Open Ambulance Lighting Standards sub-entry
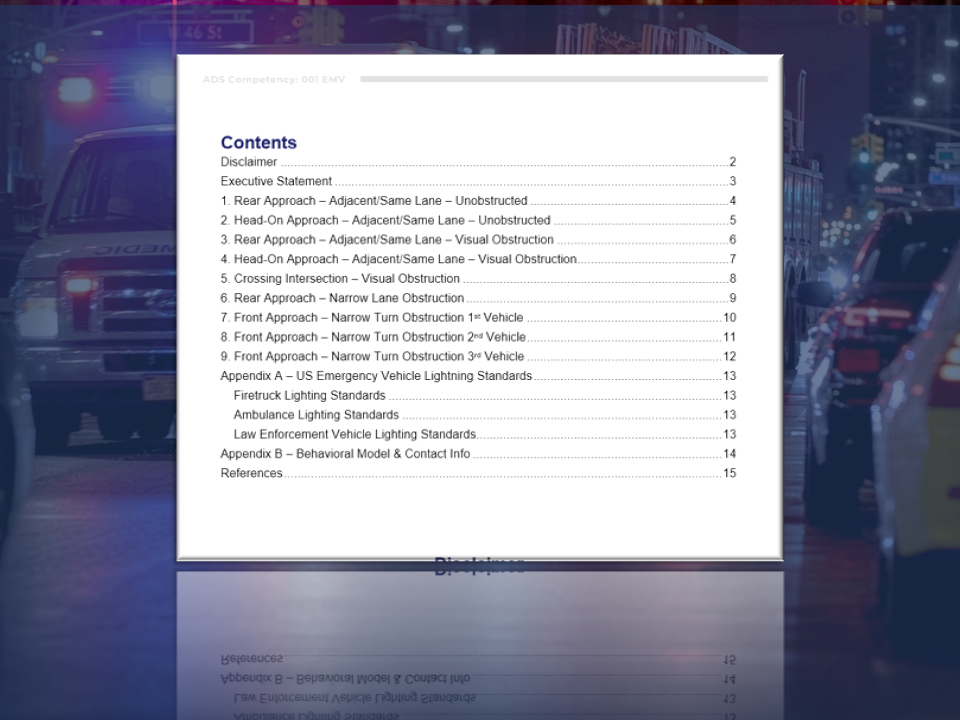960x720 pixels. 485,415
